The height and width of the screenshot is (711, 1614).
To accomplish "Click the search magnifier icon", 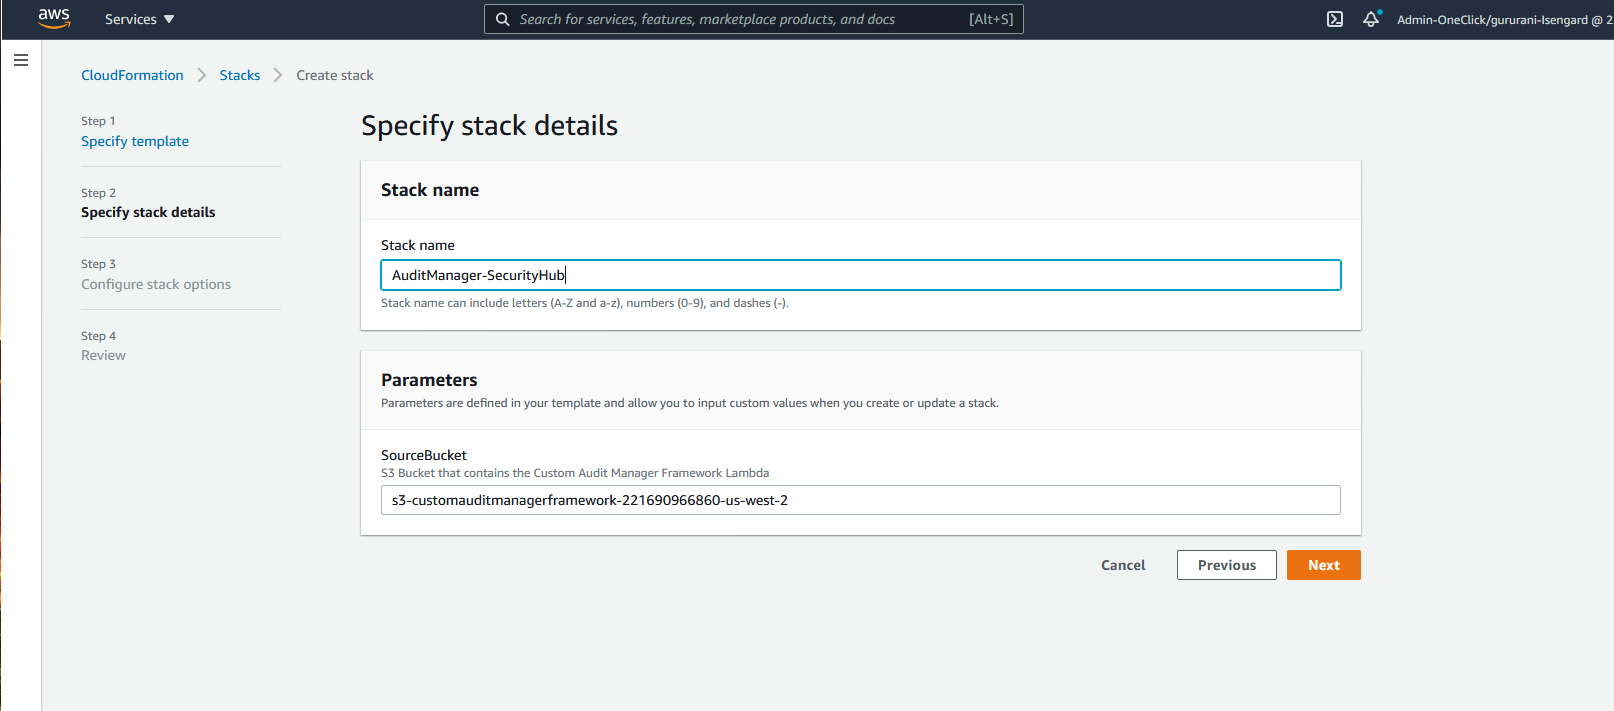I will pyautogui.click(x=503, y=19).
